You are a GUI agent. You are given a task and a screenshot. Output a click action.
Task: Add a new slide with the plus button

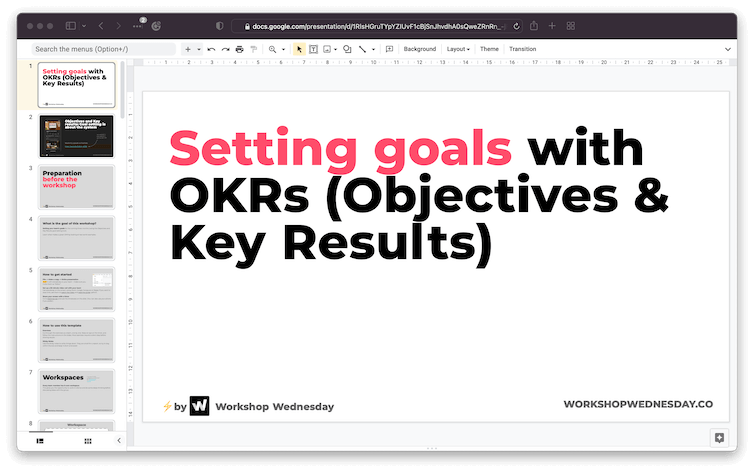point(187,49)
